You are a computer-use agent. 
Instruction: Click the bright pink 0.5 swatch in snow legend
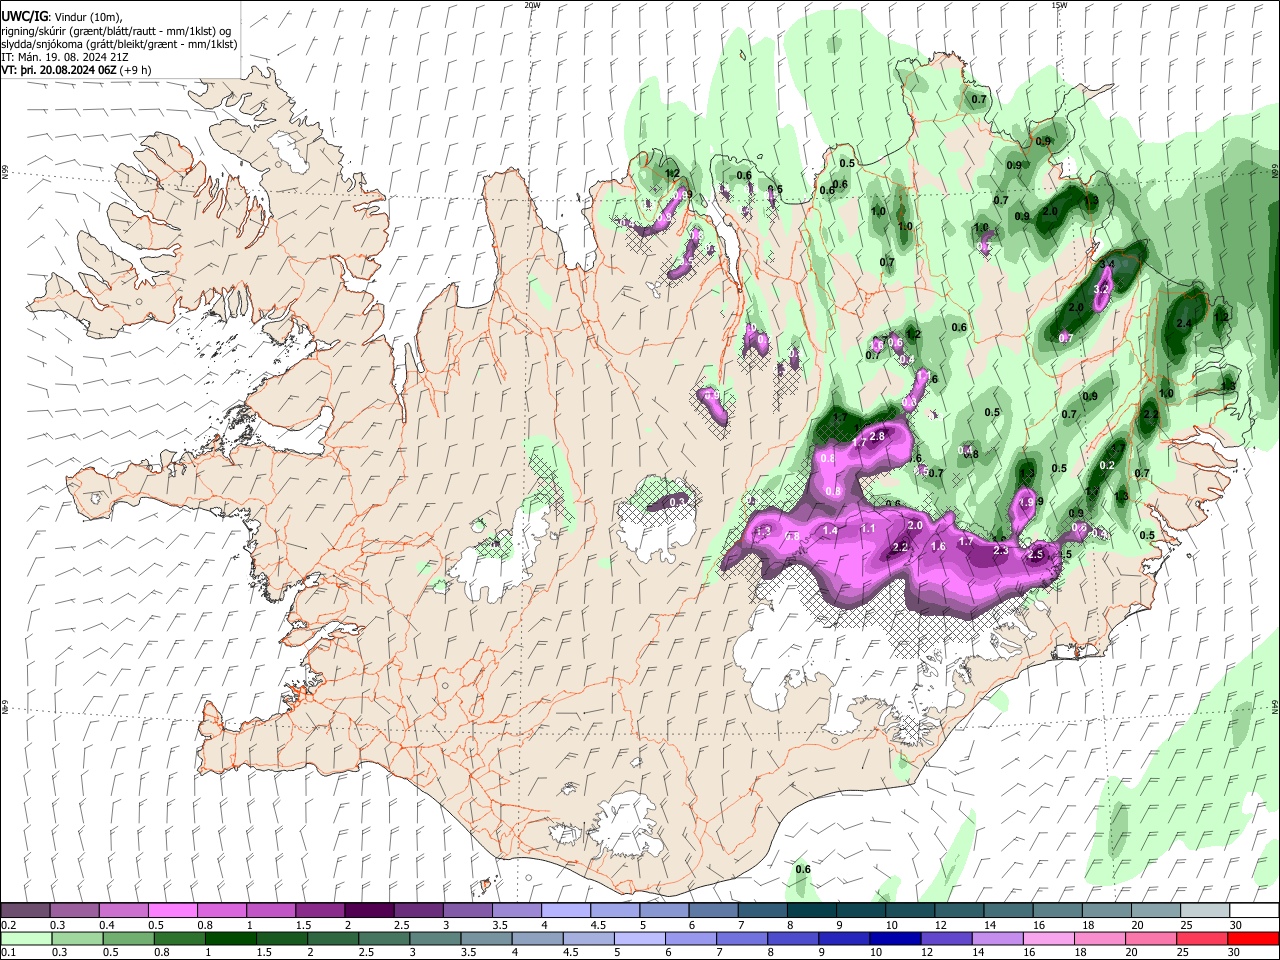[172, 910]
